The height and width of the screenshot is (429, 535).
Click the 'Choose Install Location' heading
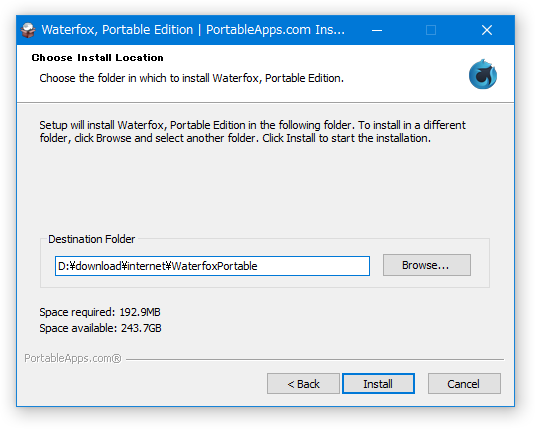[97, 58]
